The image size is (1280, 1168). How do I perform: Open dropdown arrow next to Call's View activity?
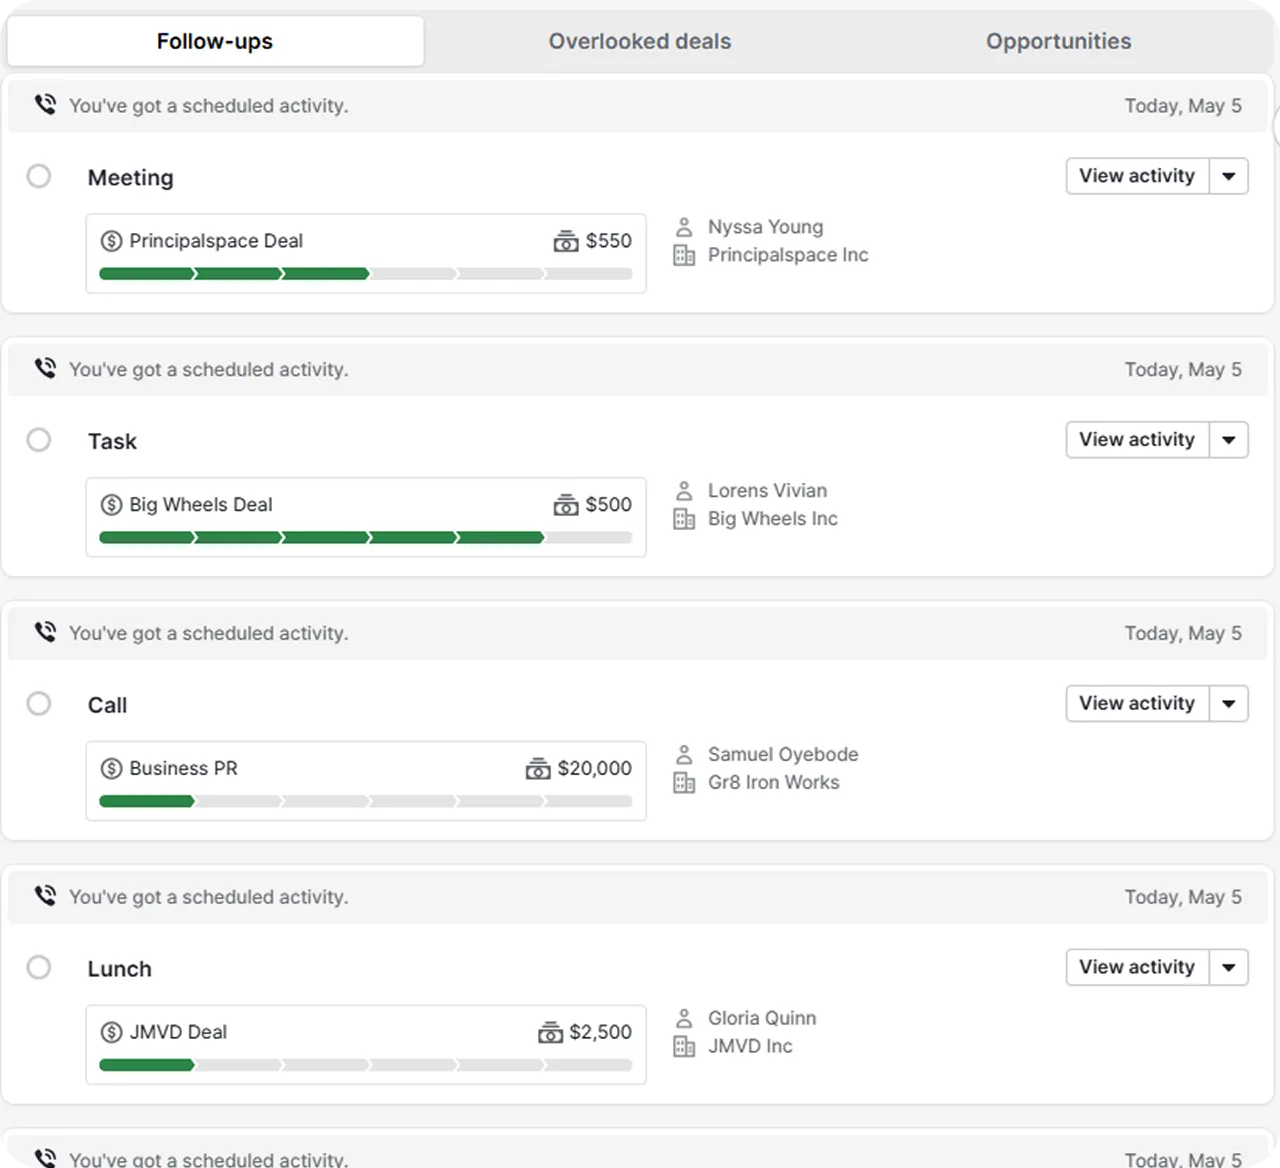point(1229,704)
